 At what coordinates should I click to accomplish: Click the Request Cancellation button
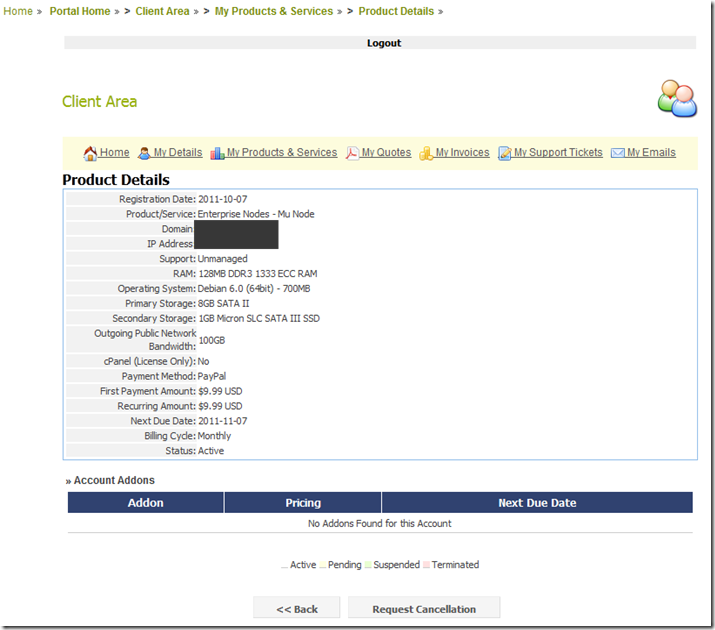click(424, 609)
